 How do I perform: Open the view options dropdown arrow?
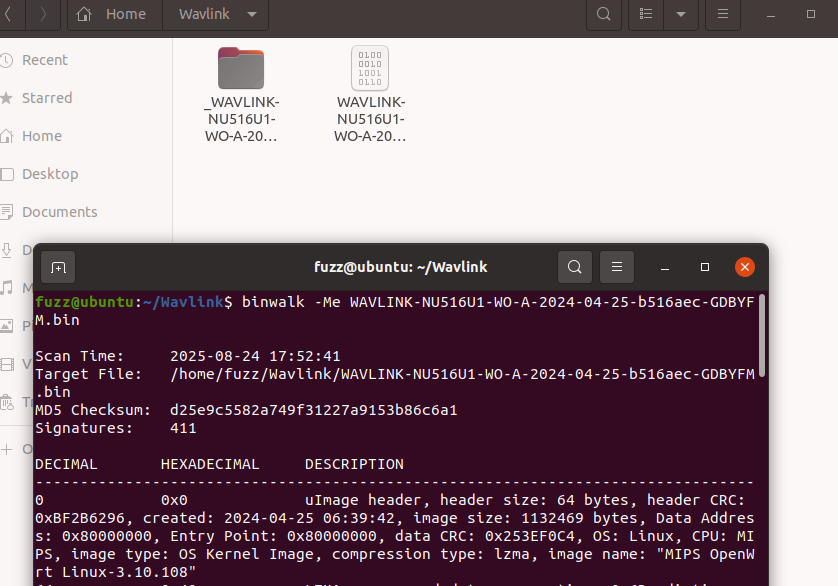tap(681, 14)
